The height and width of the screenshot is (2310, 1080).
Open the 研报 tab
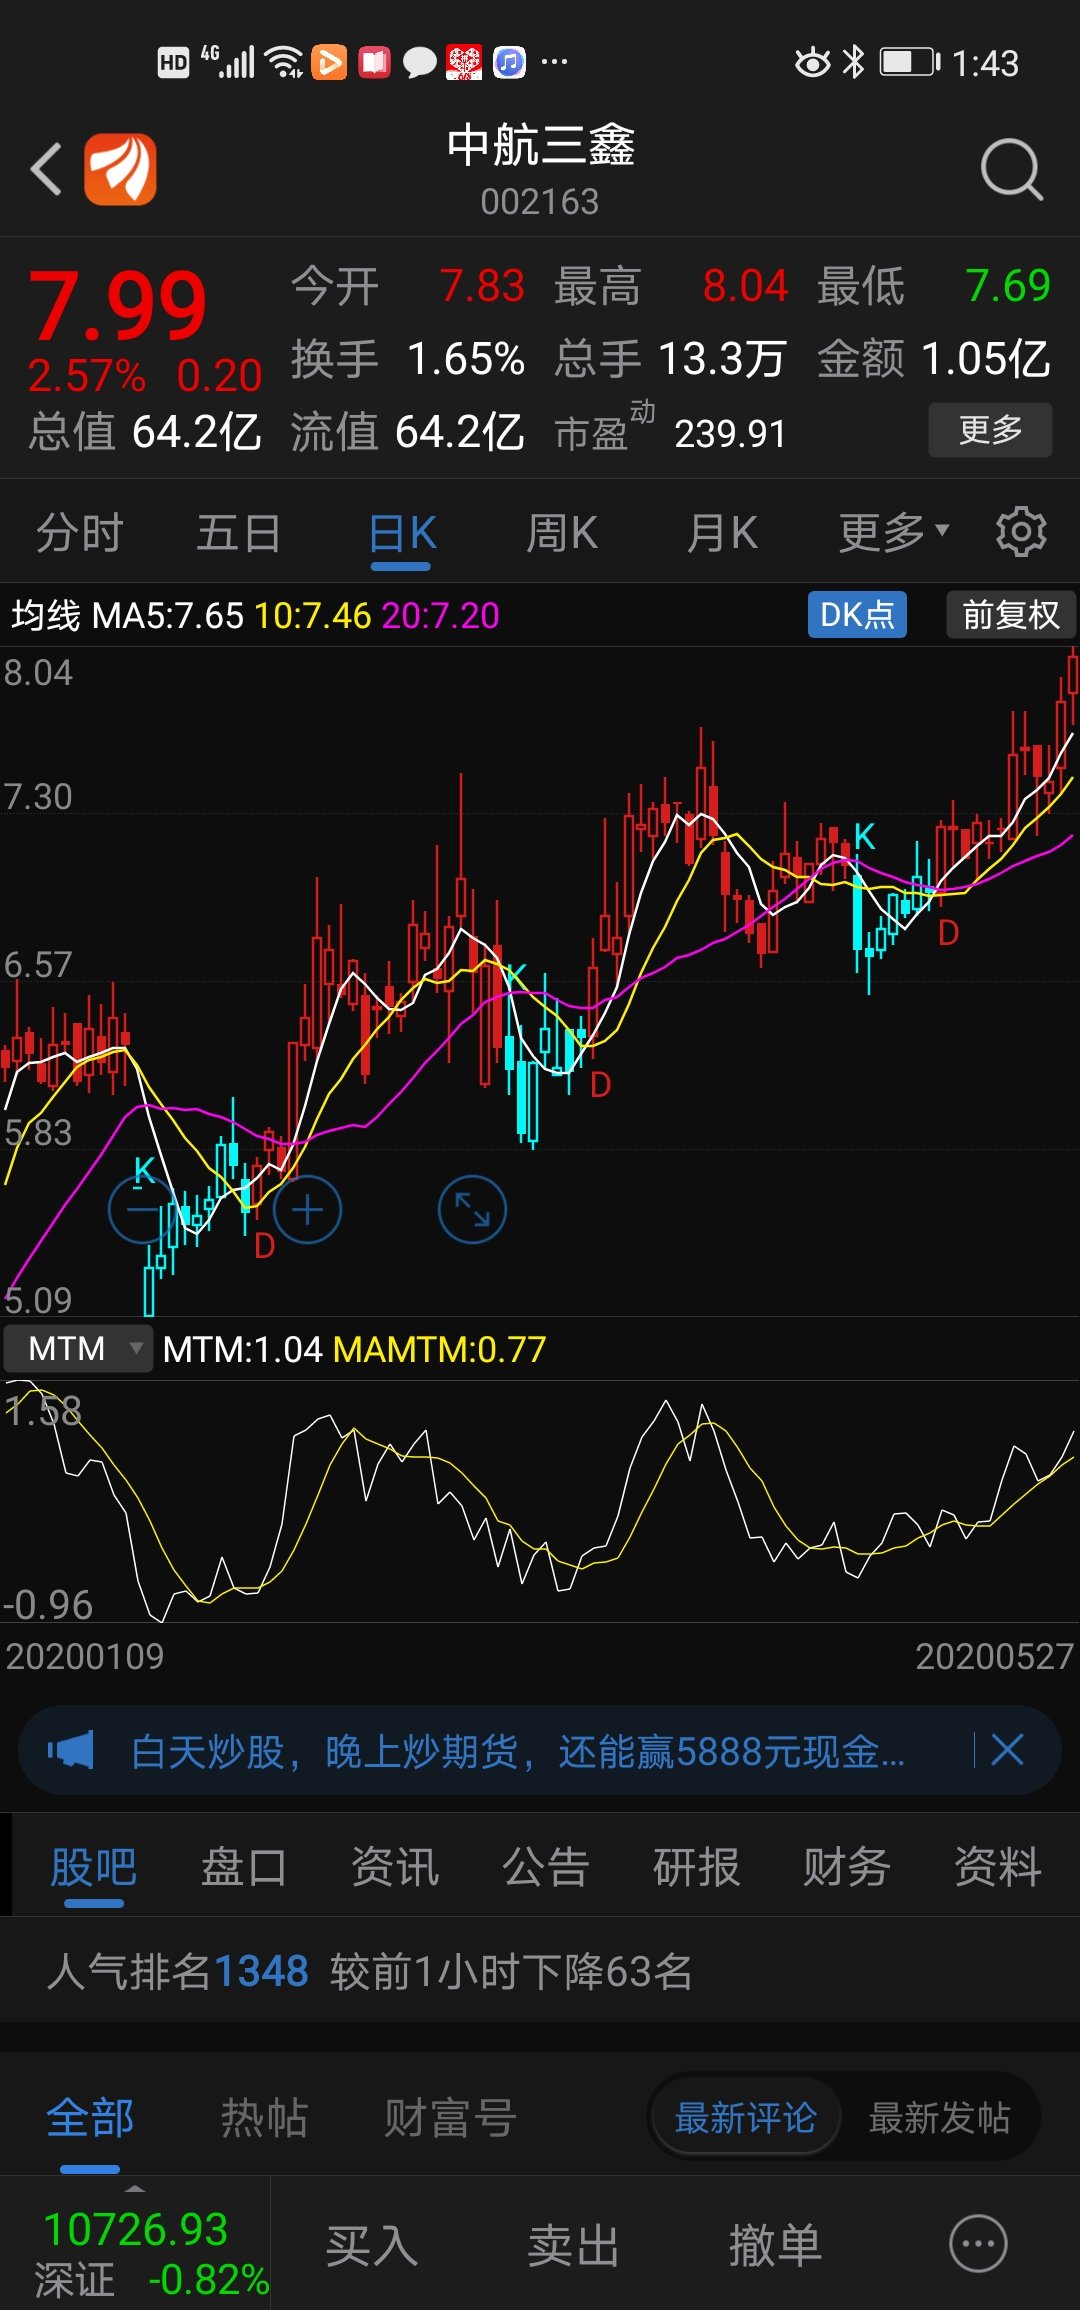(697, 1867)
